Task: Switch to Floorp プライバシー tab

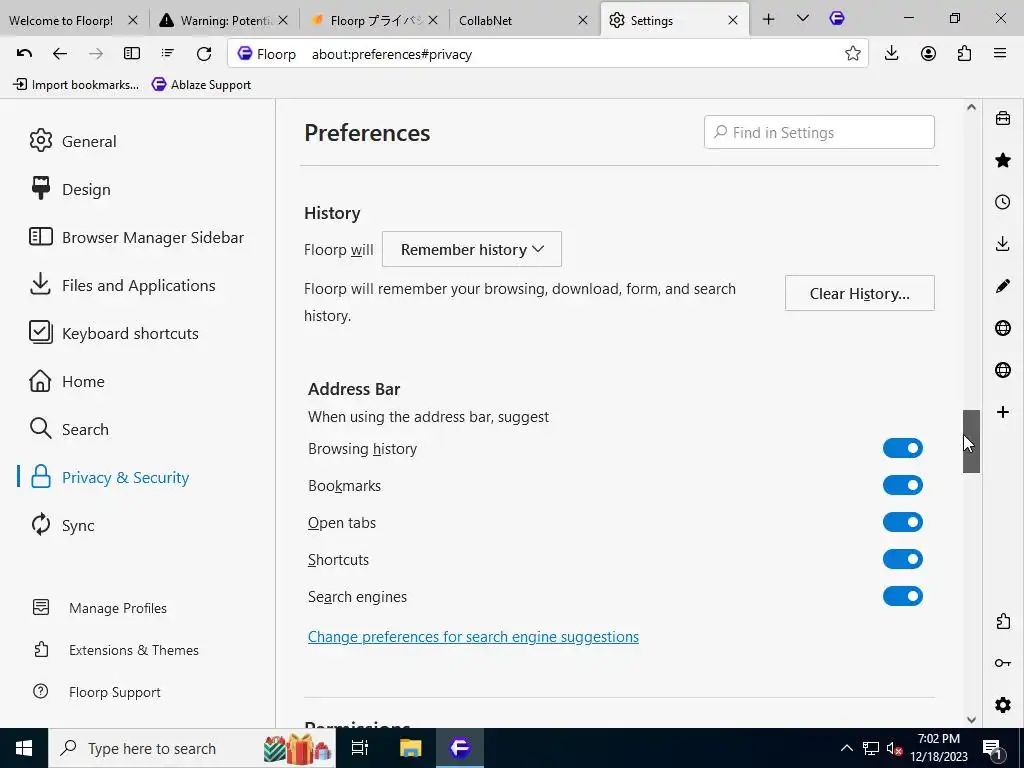Action: click(x=374, y=20)
